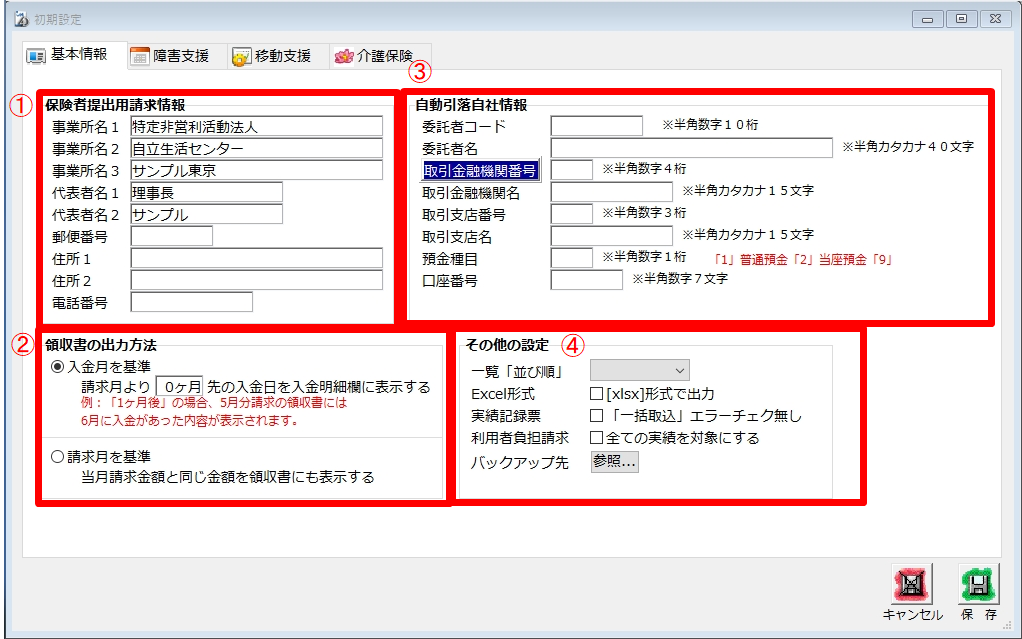Screen dimensions: 1022x639
Task: Open the 一覧「並び順」 dropdown
Action: click(639, 371)
